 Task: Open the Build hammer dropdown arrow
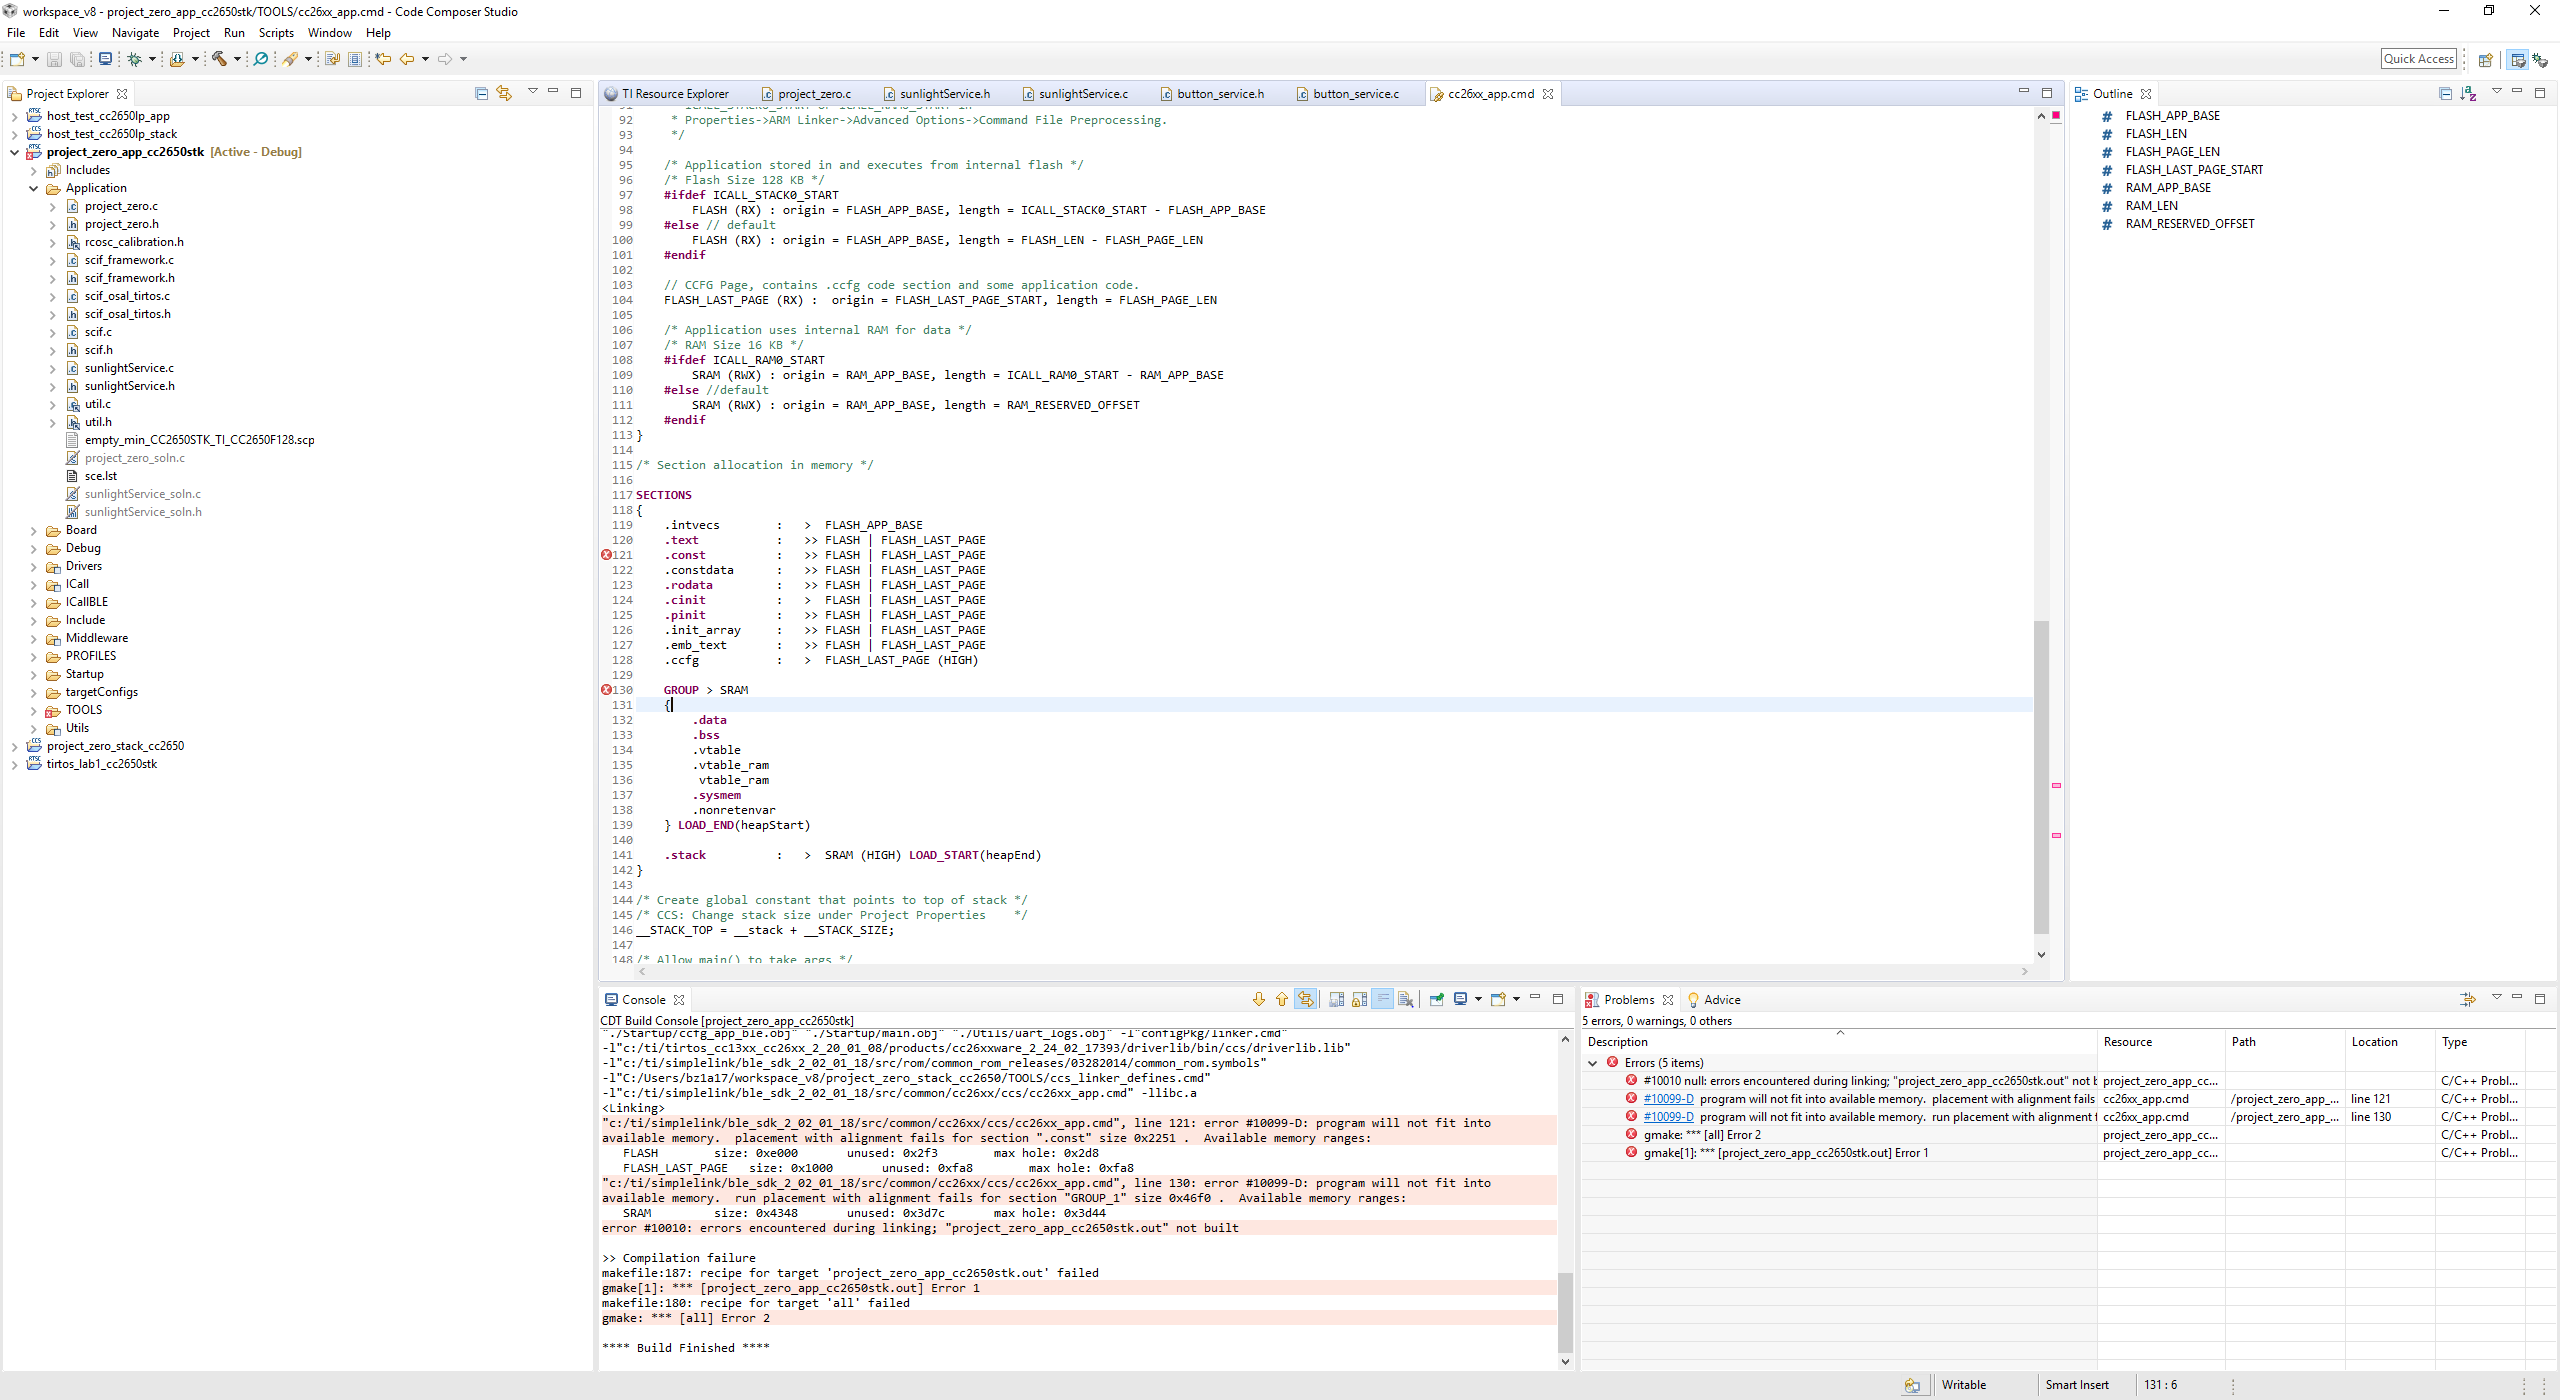237,59
